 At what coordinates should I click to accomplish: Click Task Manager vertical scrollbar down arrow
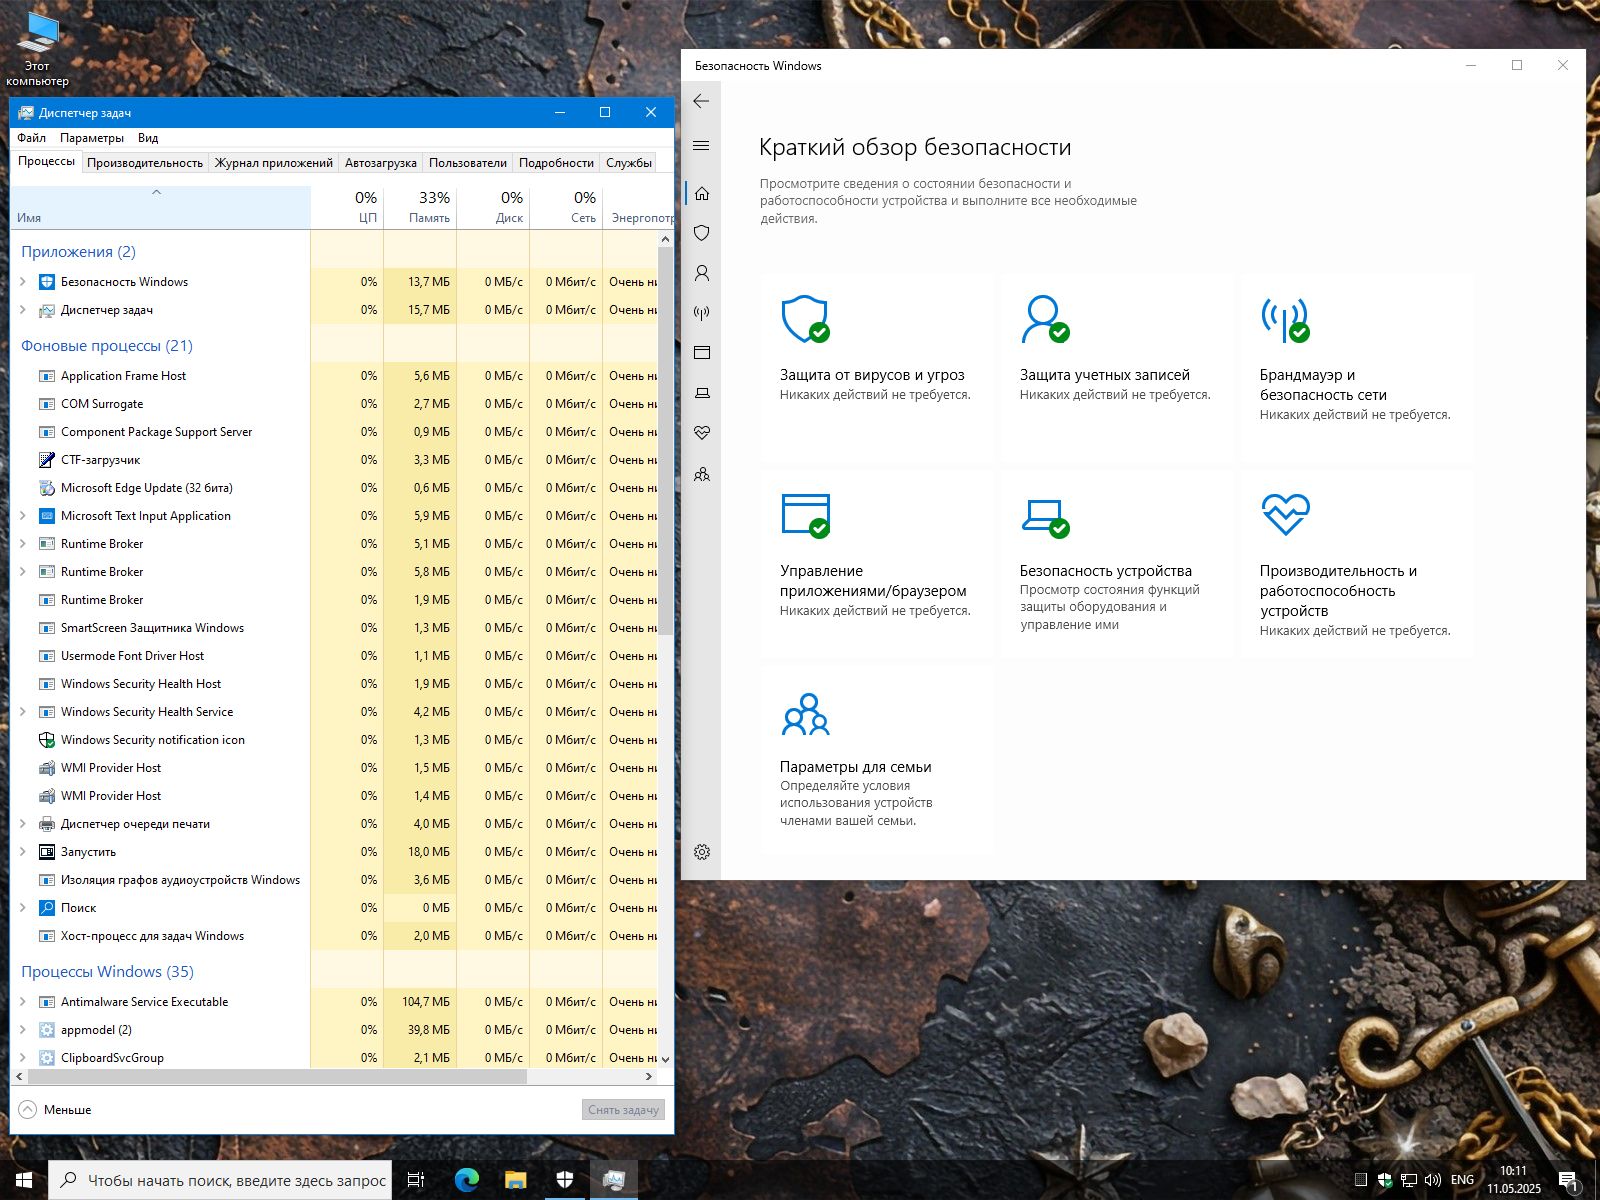(665, 1059)
